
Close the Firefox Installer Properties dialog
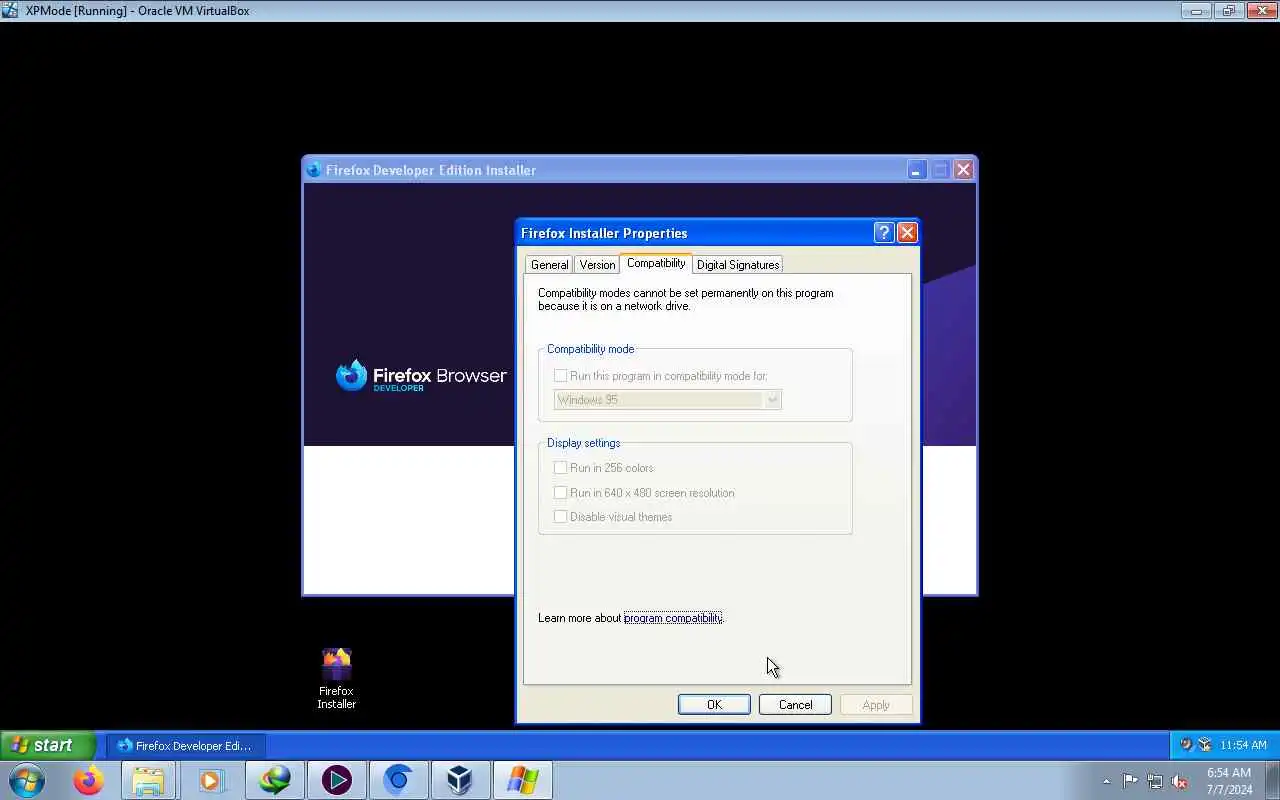point(907,233)
